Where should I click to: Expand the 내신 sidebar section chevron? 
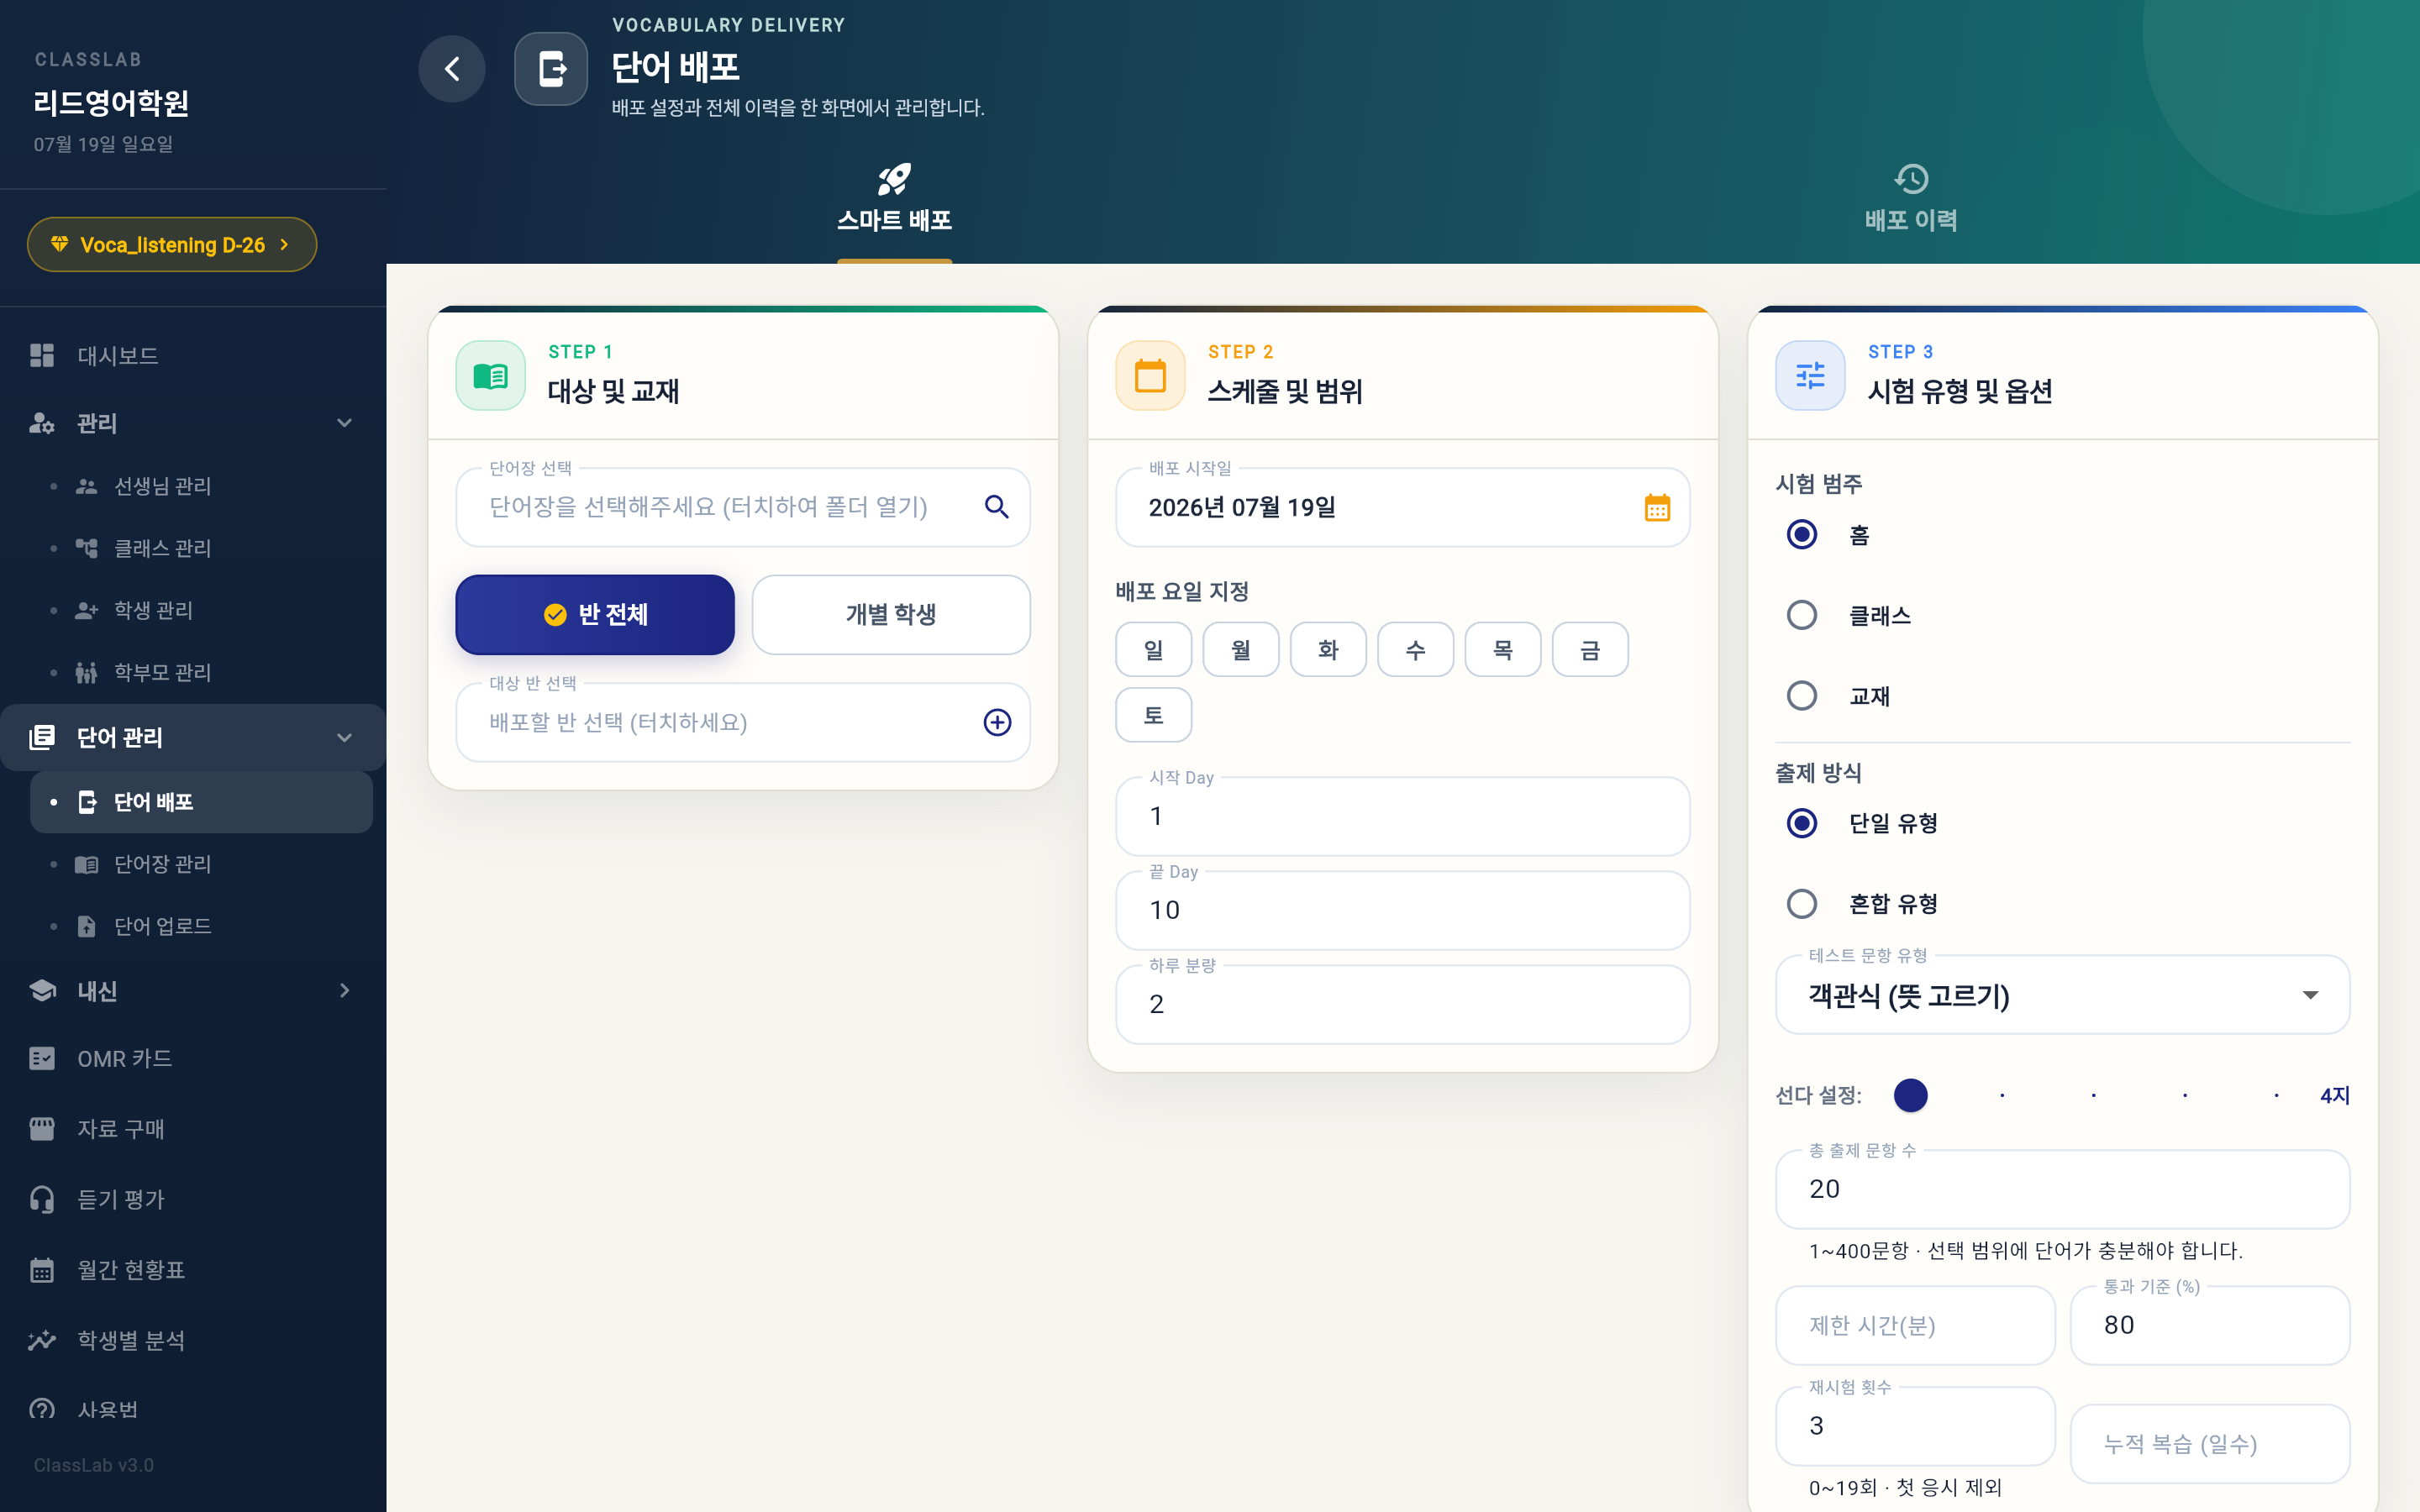tap(344, 990)
